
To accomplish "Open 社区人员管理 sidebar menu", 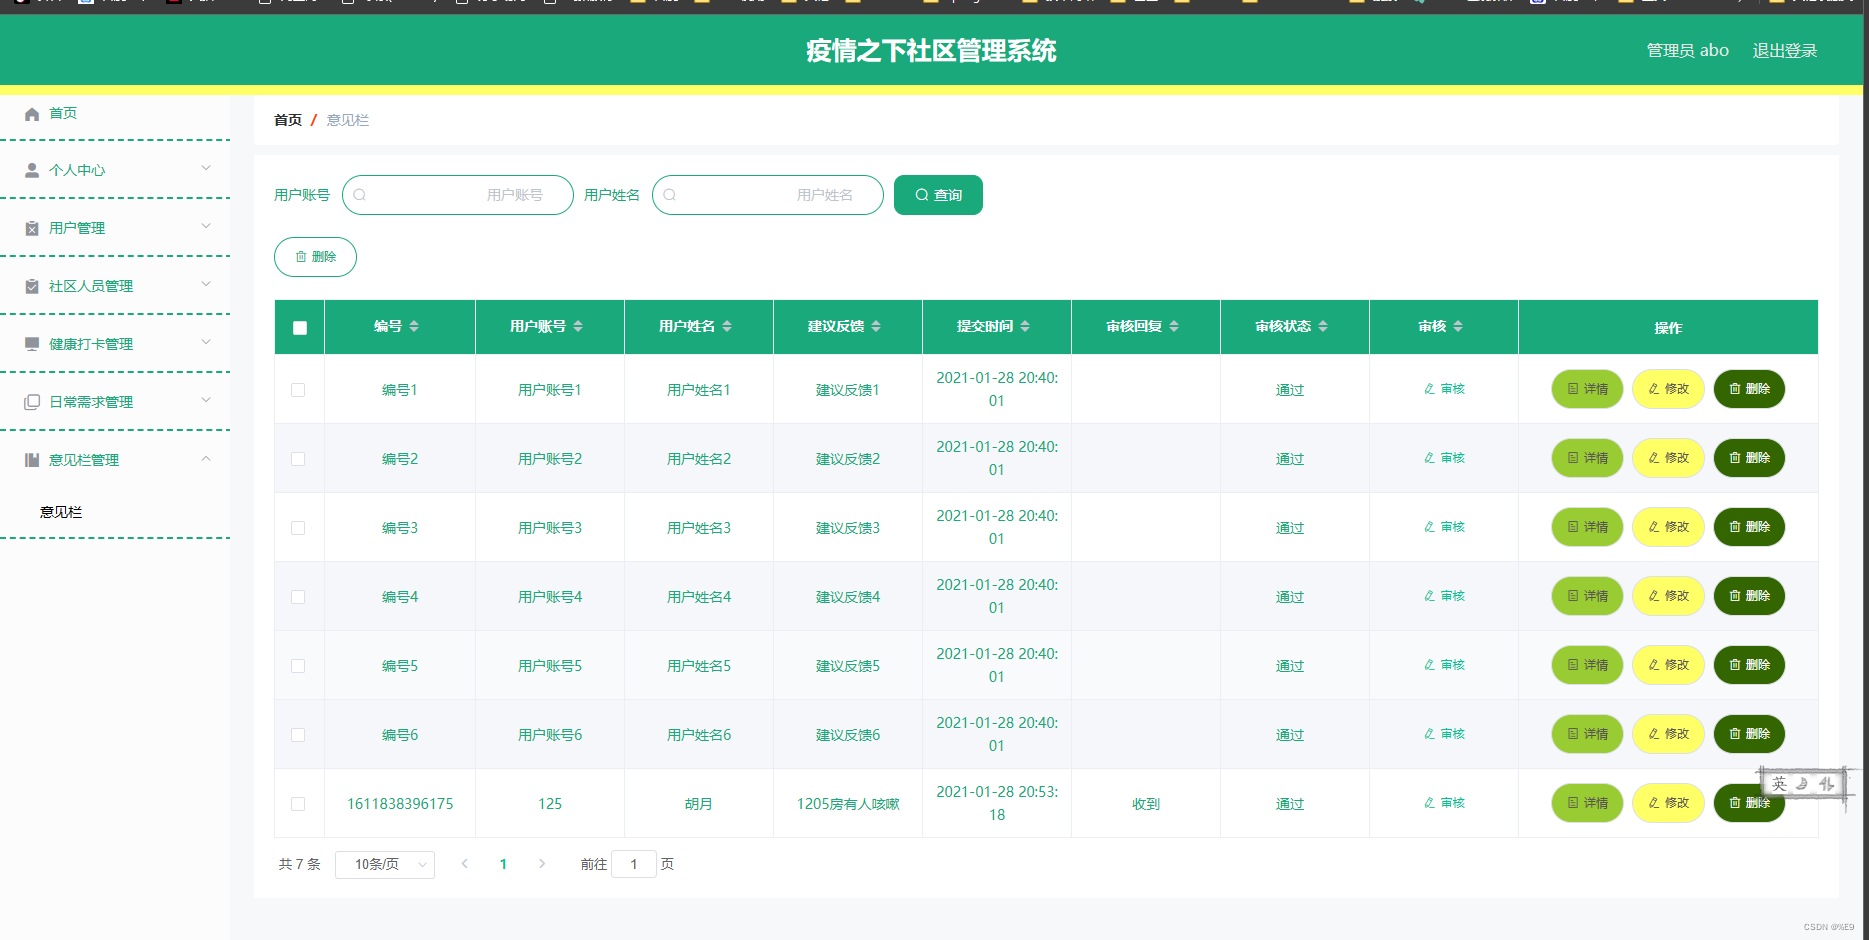I will point(115,286).
